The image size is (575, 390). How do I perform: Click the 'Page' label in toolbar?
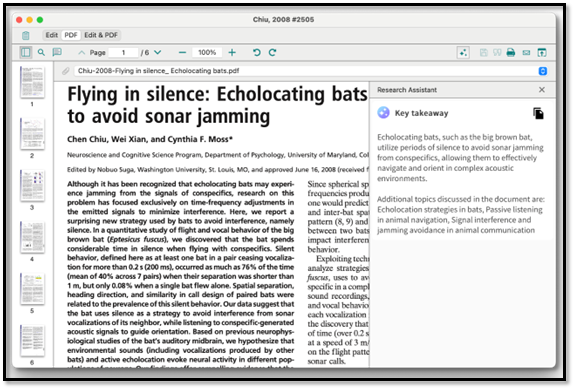[x=98, y=53]
